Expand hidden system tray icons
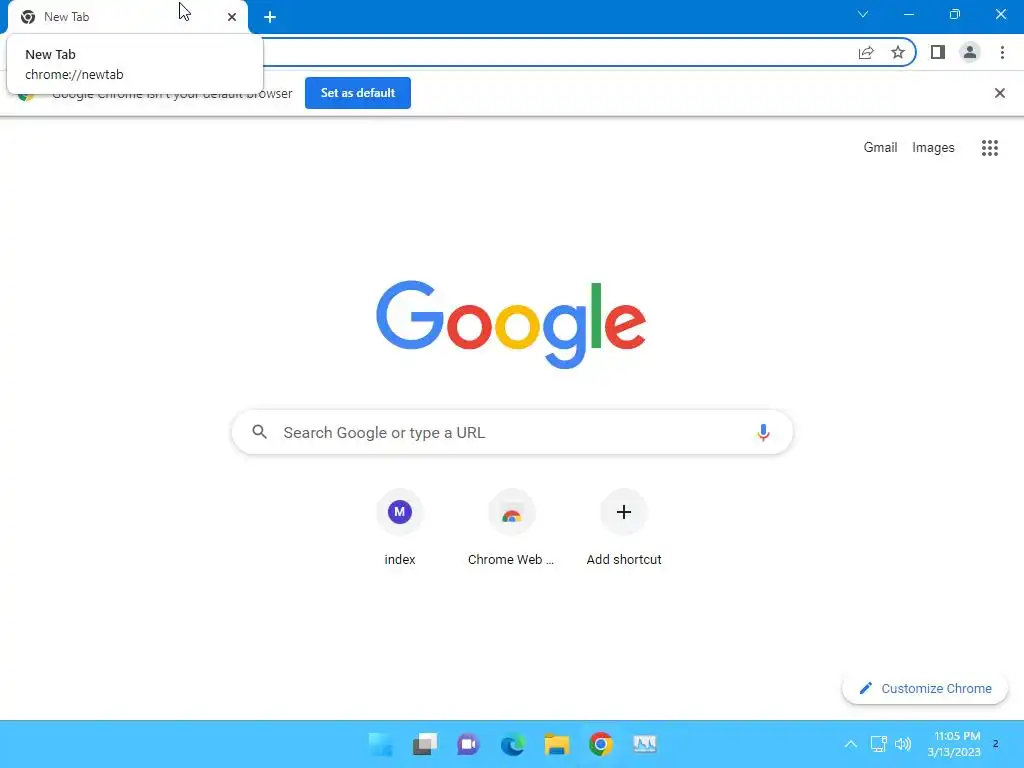Image resolution: width=1024 pixels, height=768 pixels. pos(850,744)
